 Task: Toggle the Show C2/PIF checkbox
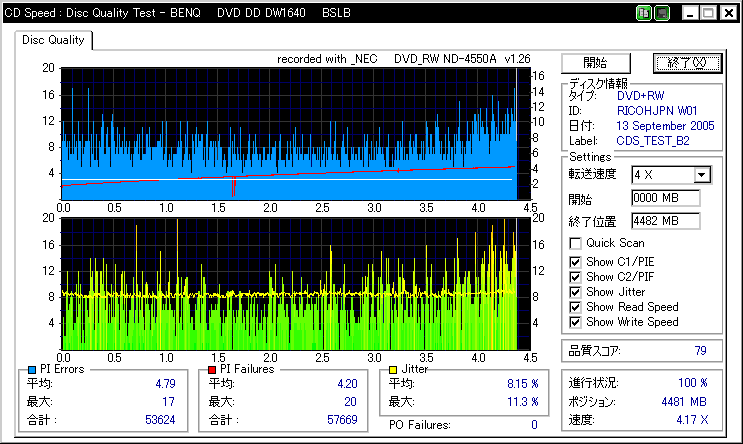[575, 277]
